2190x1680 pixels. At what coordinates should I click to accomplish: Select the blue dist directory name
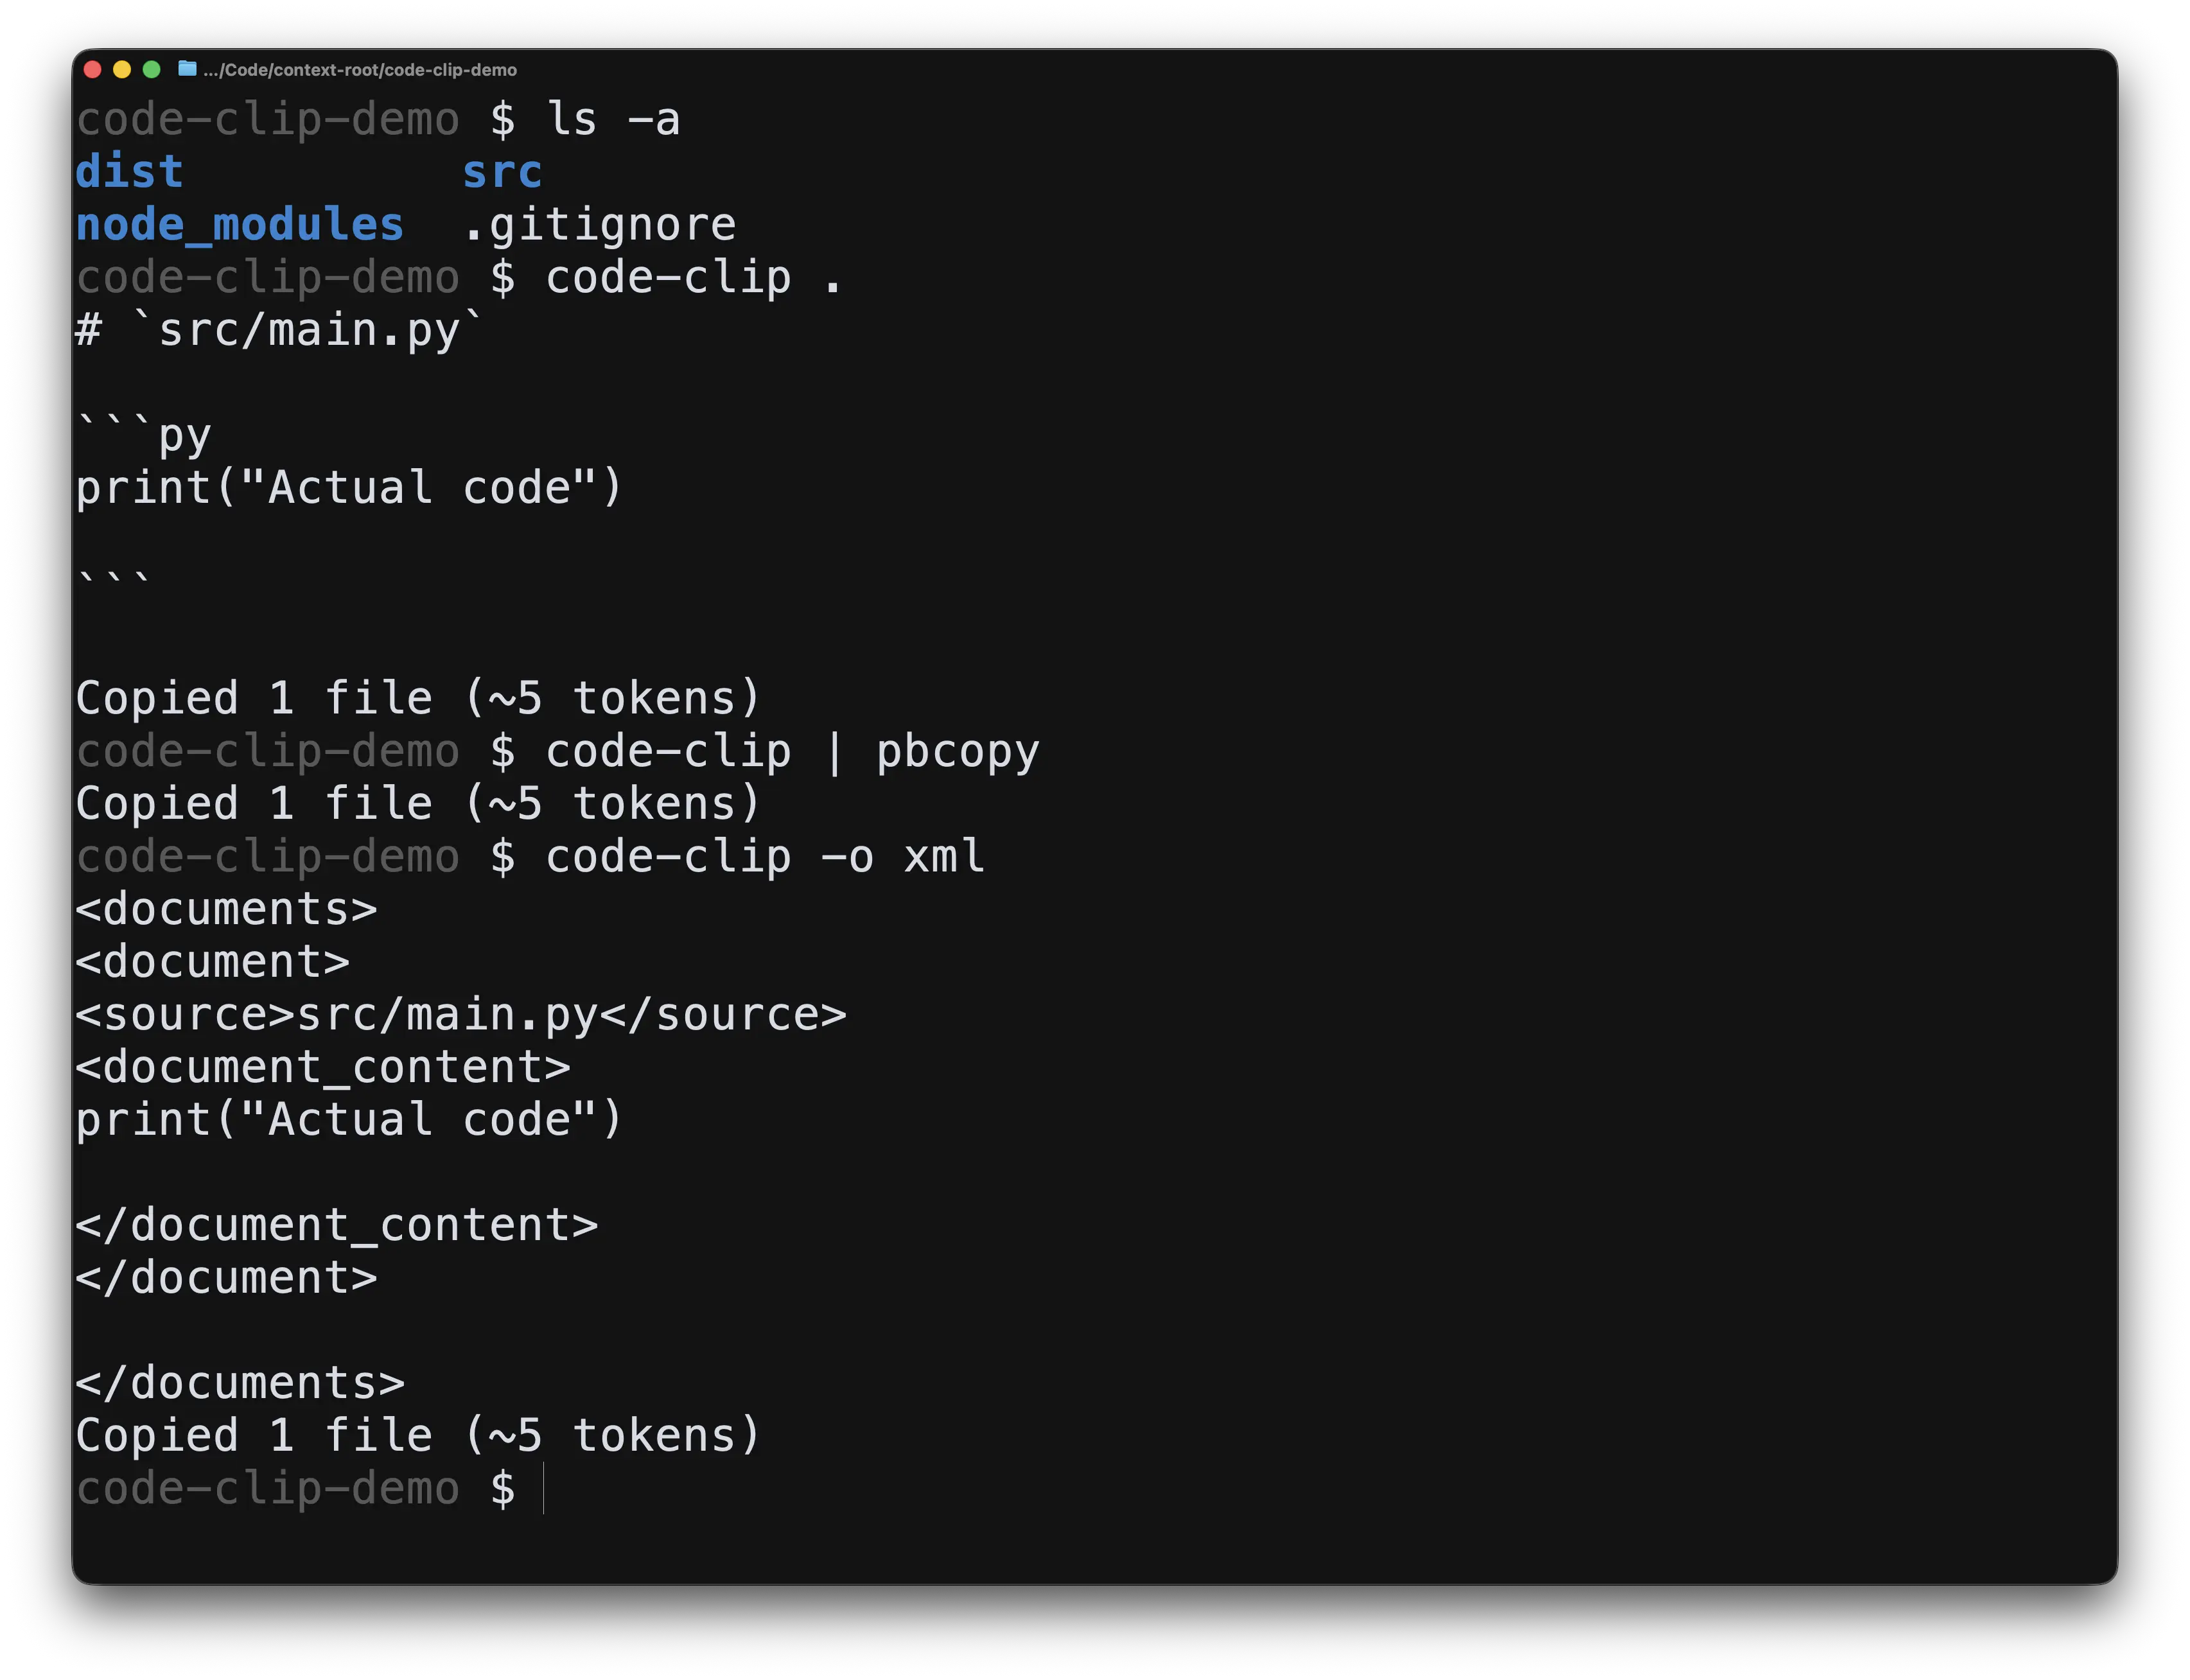click(128, 171)
